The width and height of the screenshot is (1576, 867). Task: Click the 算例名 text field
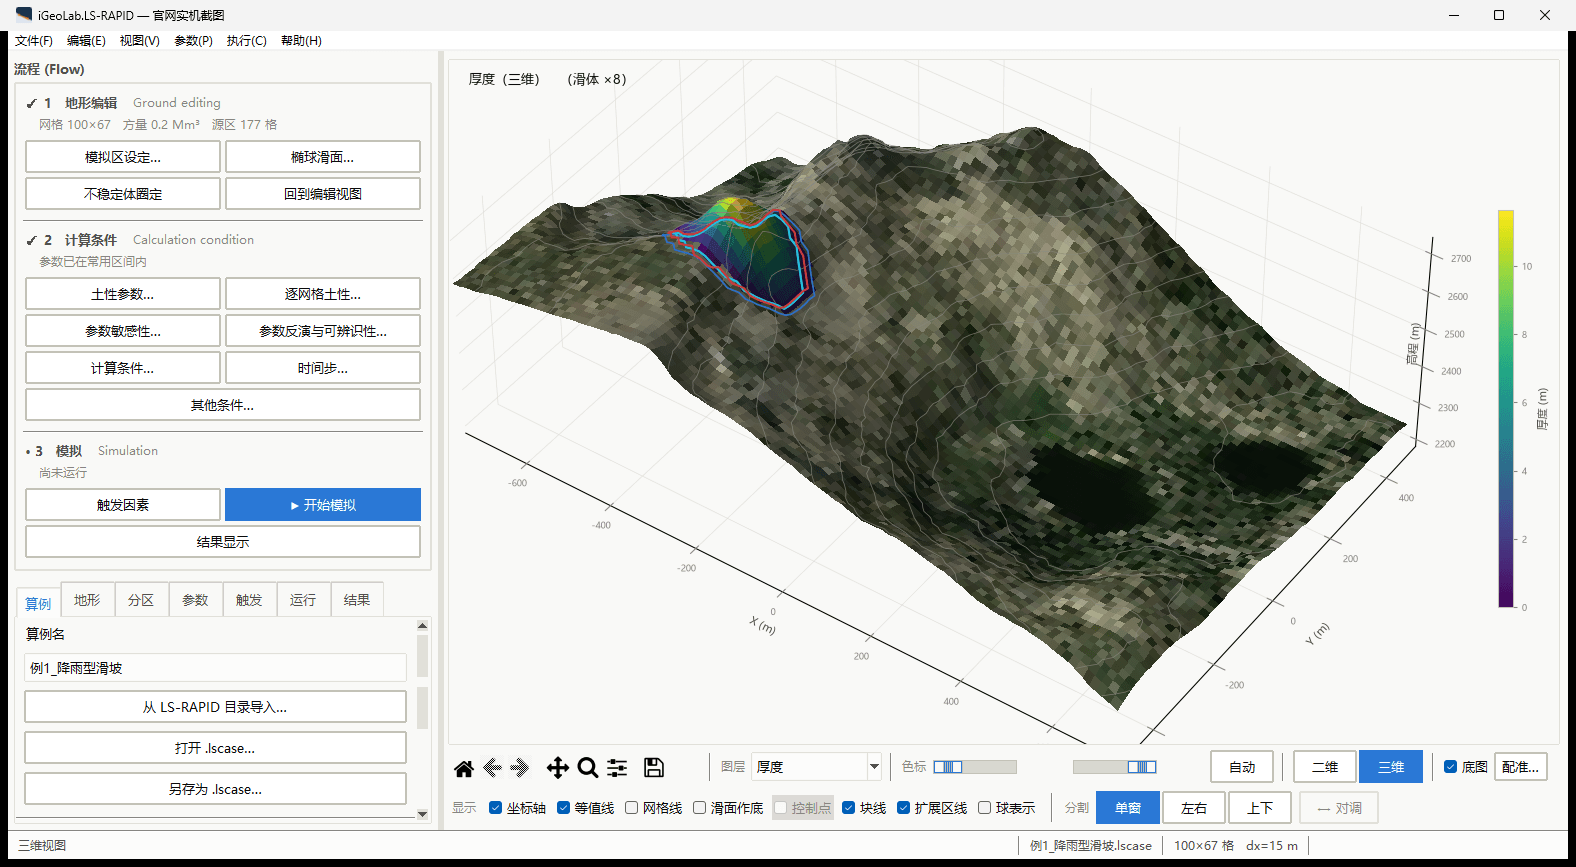tap(215, 668)
